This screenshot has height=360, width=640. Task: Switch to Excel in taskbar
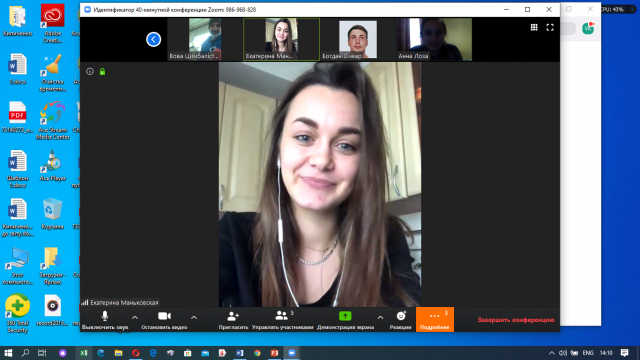84,353
